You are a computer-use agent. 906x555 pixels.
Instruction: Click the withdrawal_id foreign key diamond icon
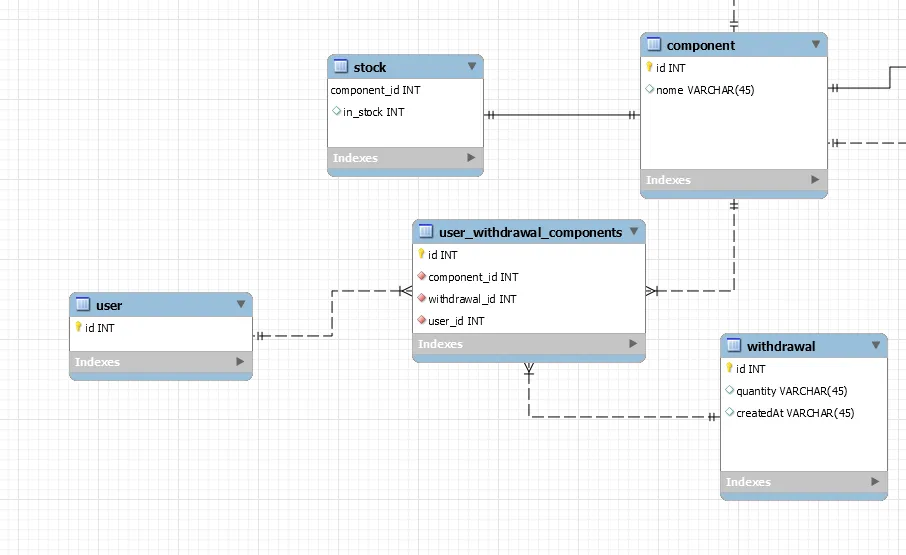coord(422,298)
